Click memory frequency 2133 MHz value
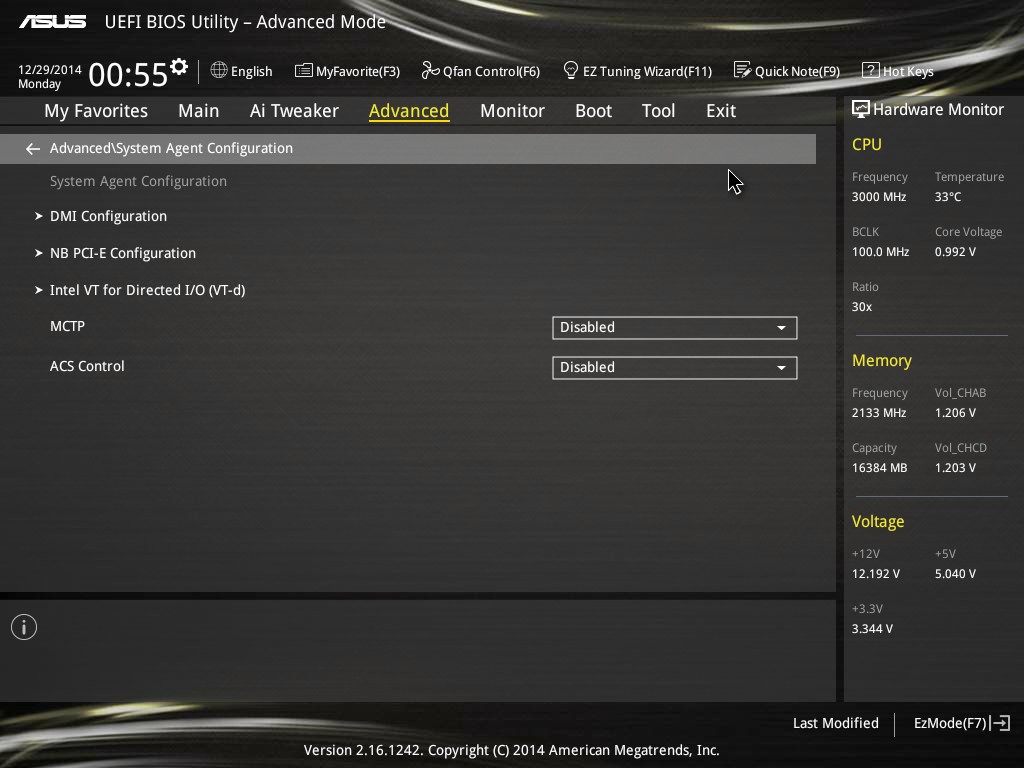The height and width of the screenshot is (768, 1024). coord(878,413)
